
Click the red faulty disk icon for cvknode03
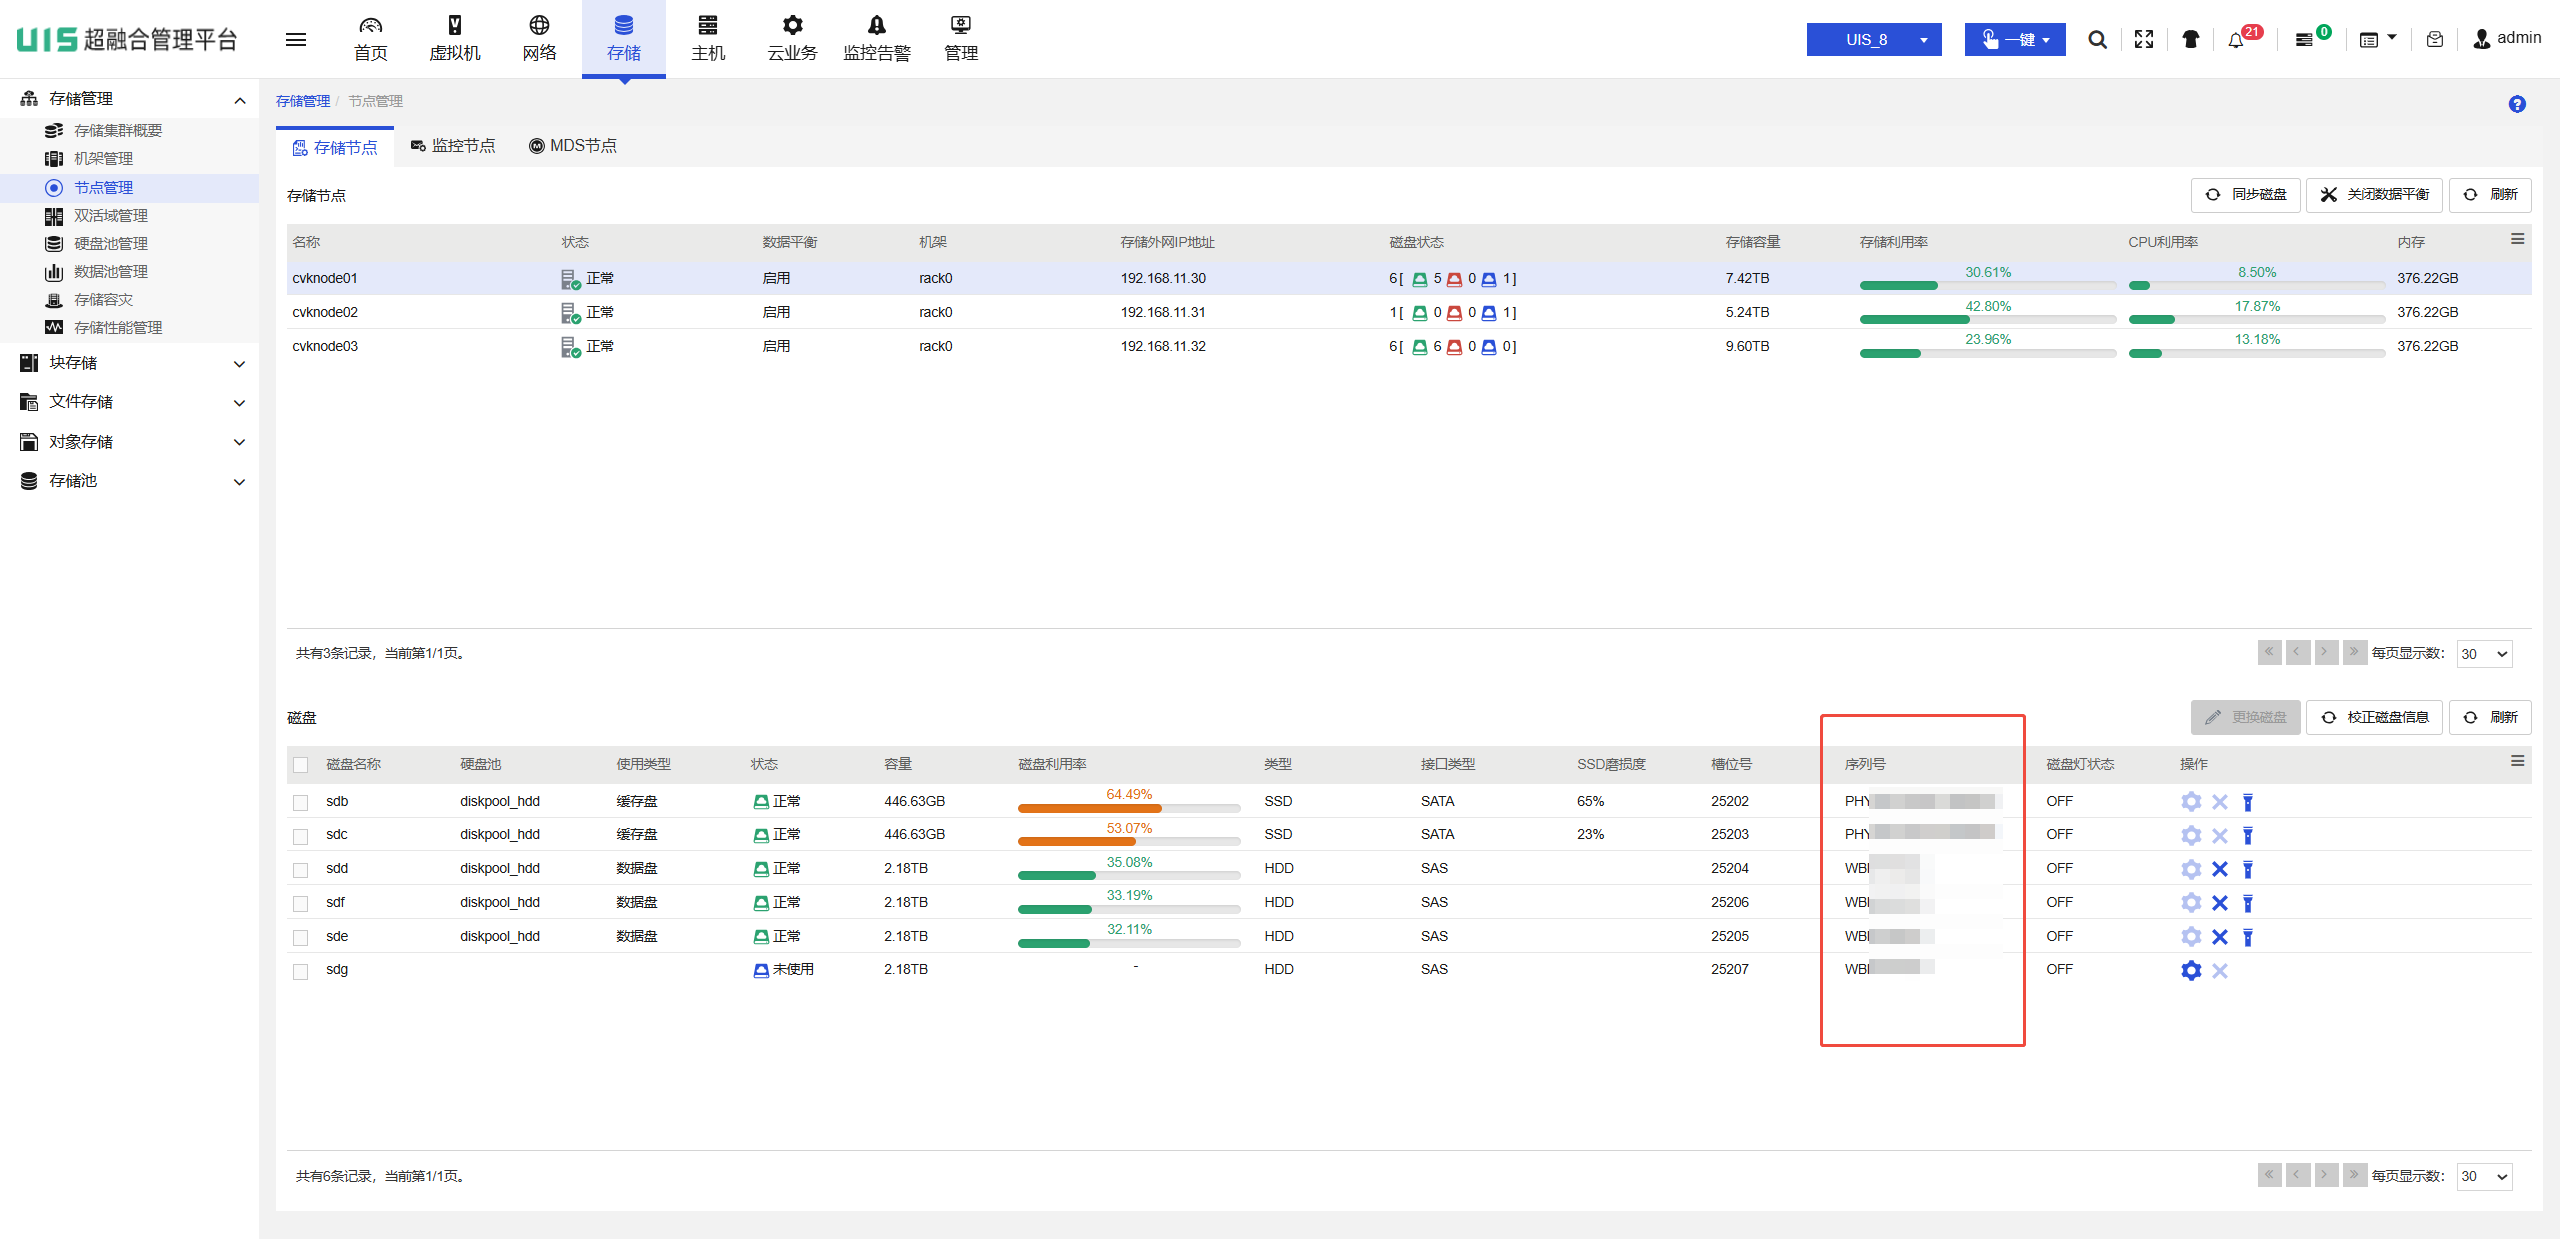coord(1454,347)
